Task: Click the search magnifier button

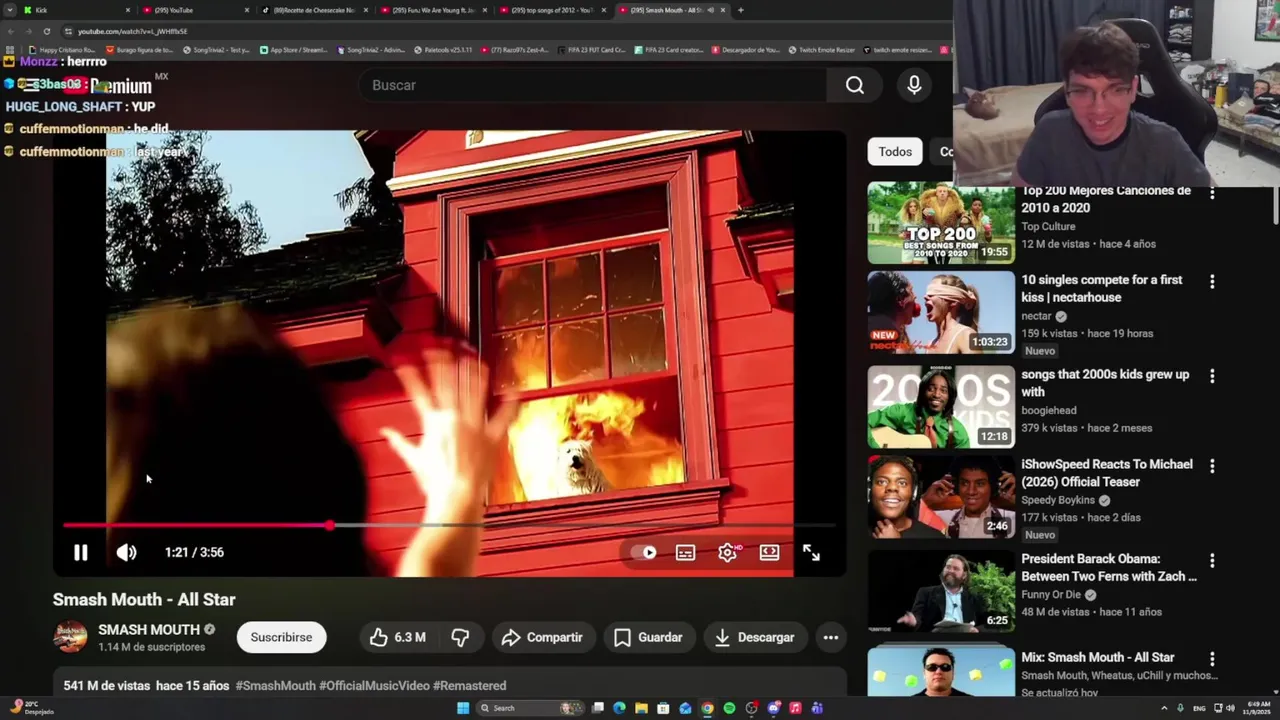Action: click(855, 85)
